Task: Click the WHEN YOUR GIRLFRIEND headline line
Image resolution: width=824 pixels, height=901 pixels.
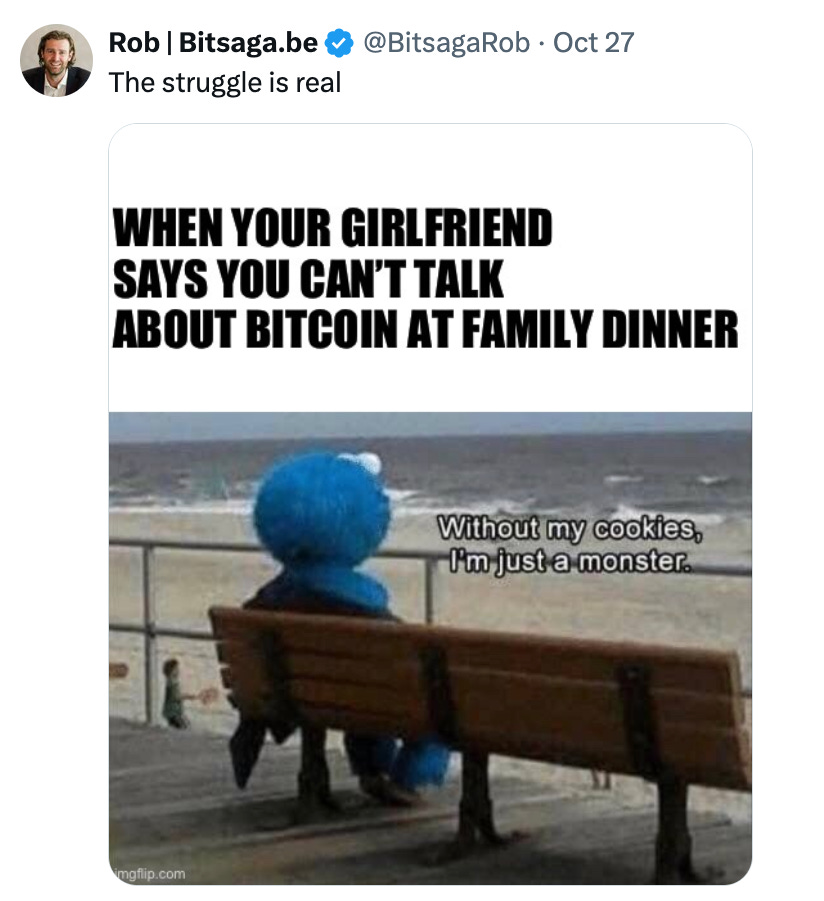Action: [332, 228]
